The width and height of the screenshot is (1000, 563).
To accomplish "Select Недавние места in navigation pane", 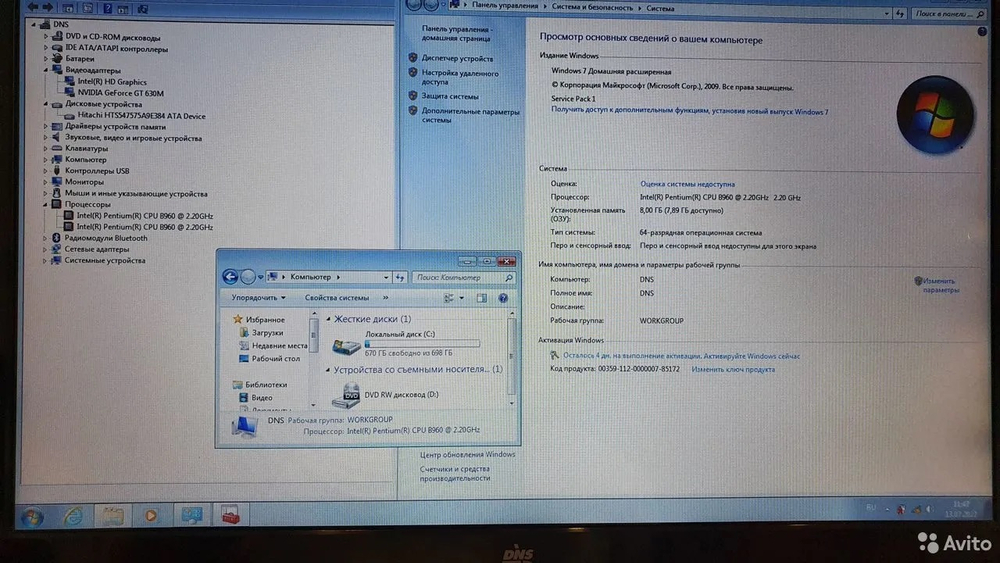I will pos(279,346).
